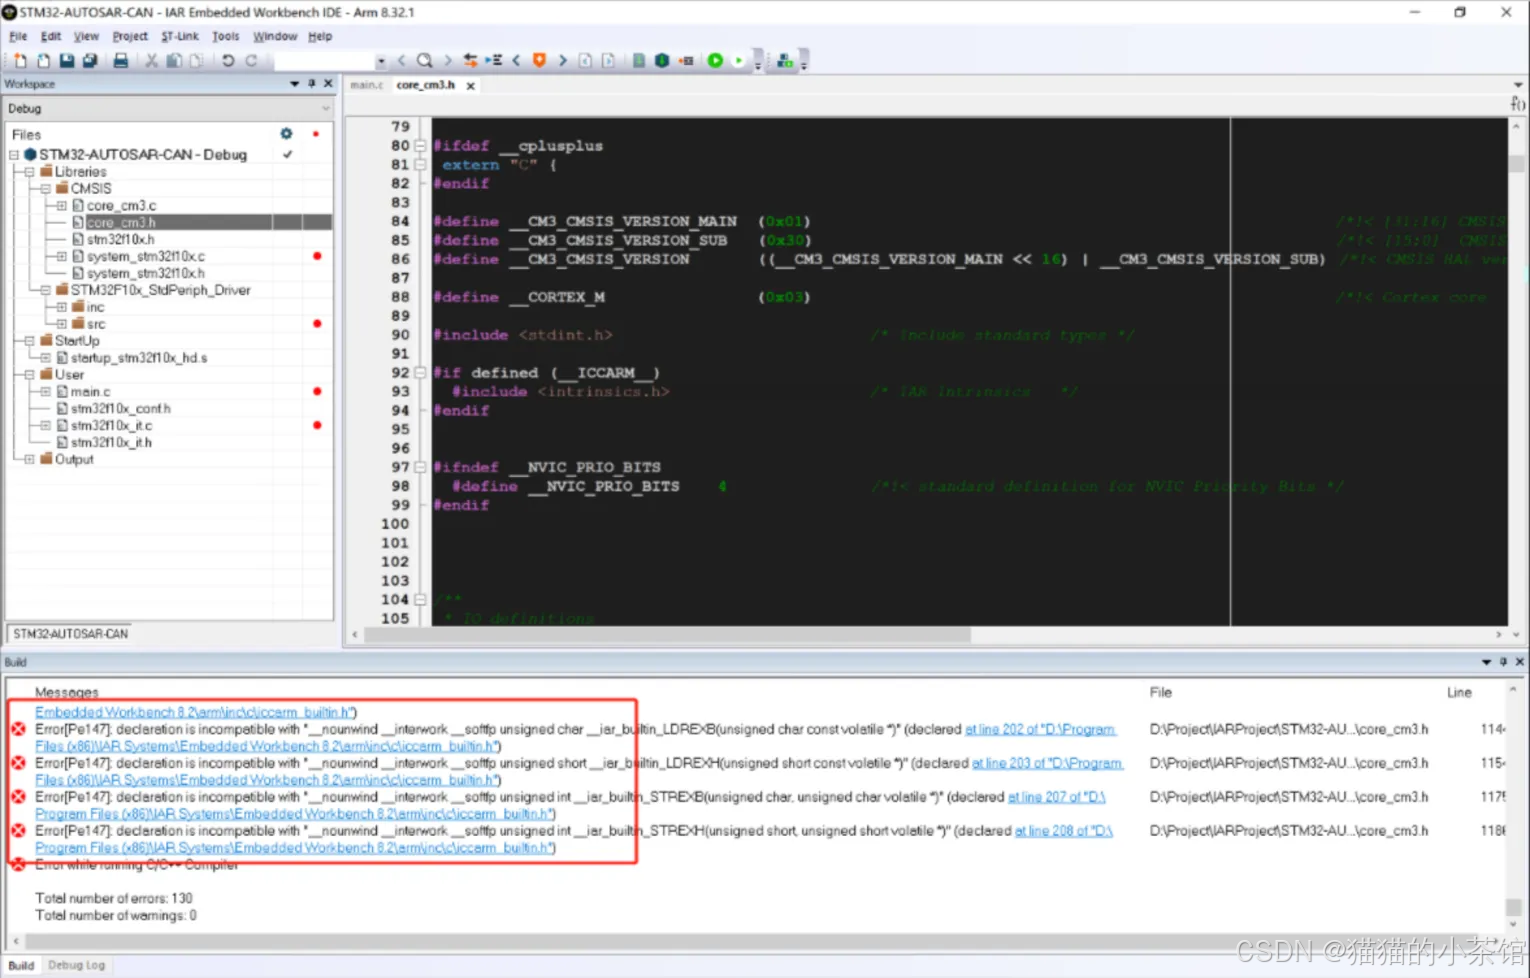Expand the core_cm3.c tree node

62,206
